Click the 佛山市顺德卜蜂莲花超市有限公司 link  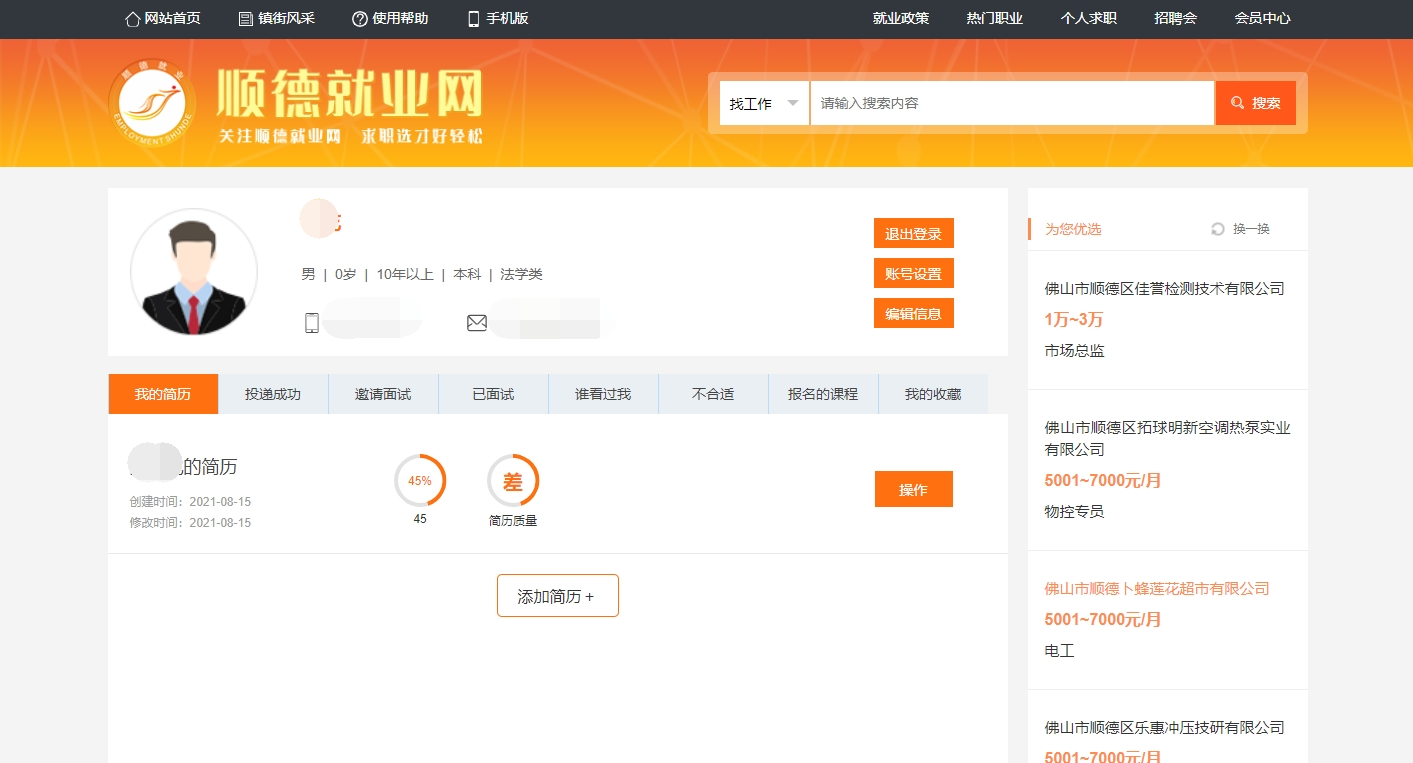pos(1156,588)
